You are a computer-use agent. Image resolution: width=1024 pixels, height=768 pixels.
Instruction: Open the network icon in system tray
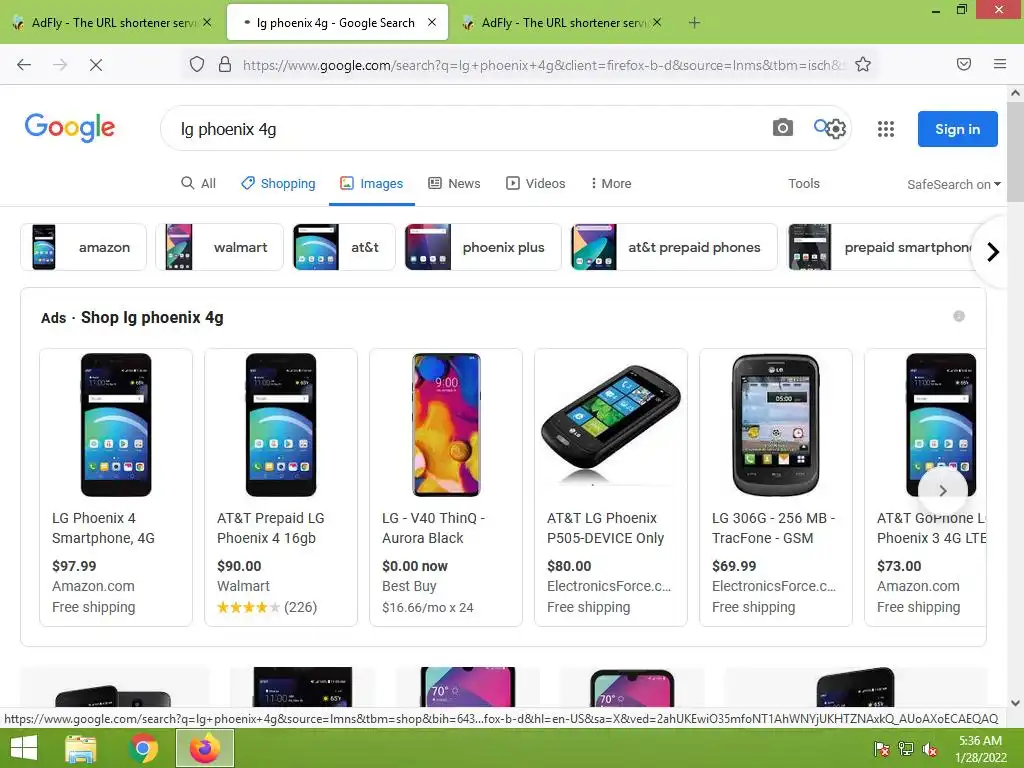click(906, 749)
